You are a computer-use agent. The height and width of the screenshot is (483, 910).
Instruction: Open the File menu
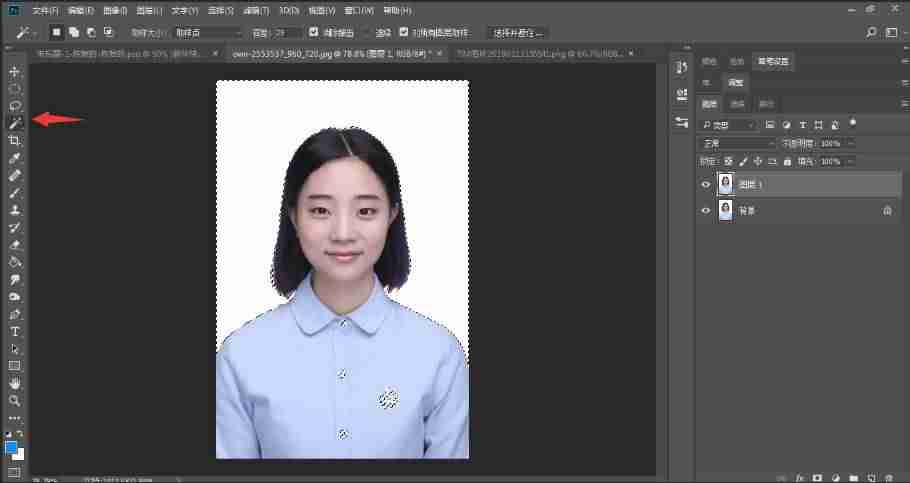[x=45, y=10]
